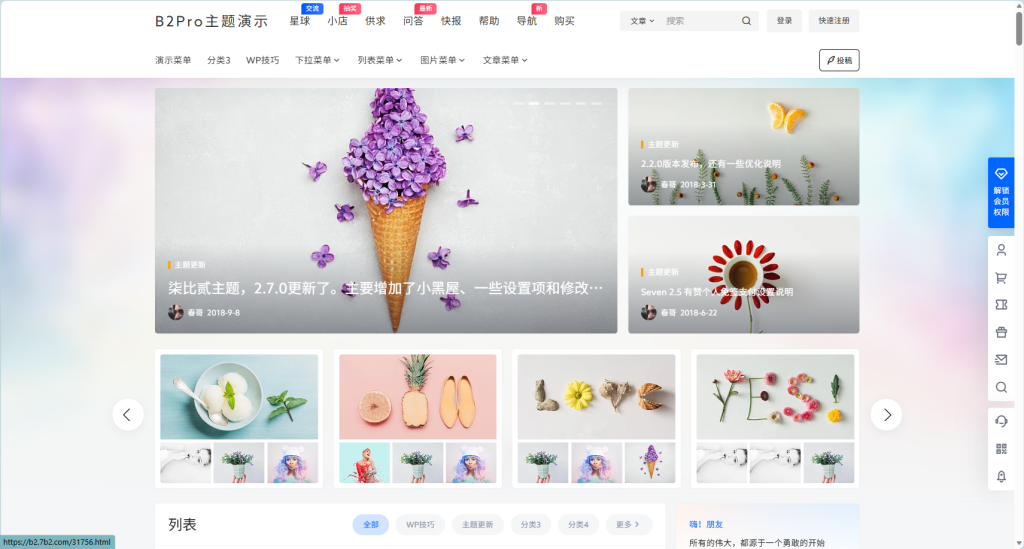1024x549 pixels.
Task: Focus the 搜索 search input field
Action: pyautogui.click(x=699, y=21)
